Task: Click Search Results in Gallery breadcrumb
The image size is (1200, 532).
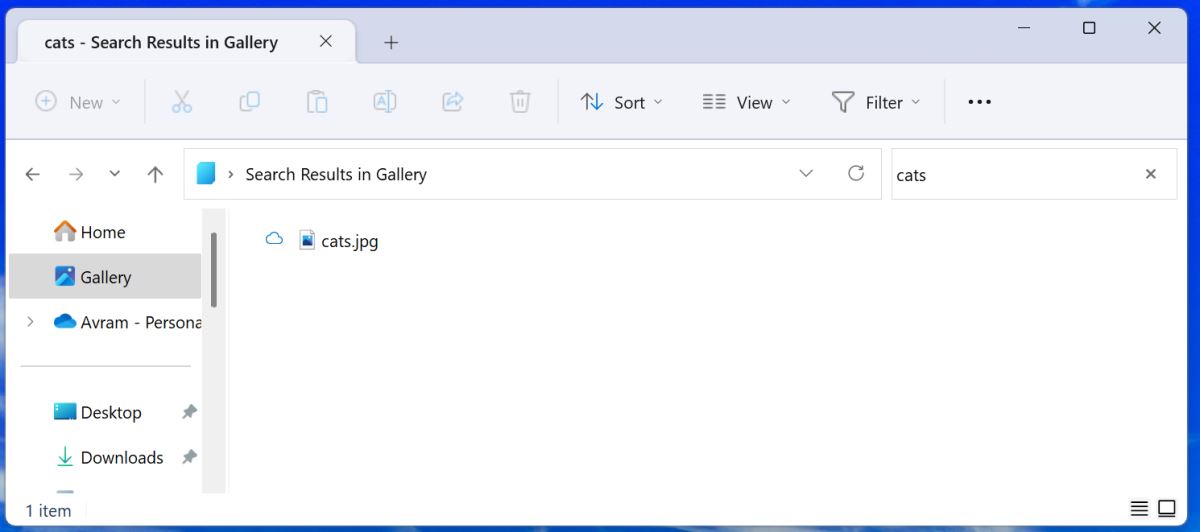Action: [x=336, y=174]
